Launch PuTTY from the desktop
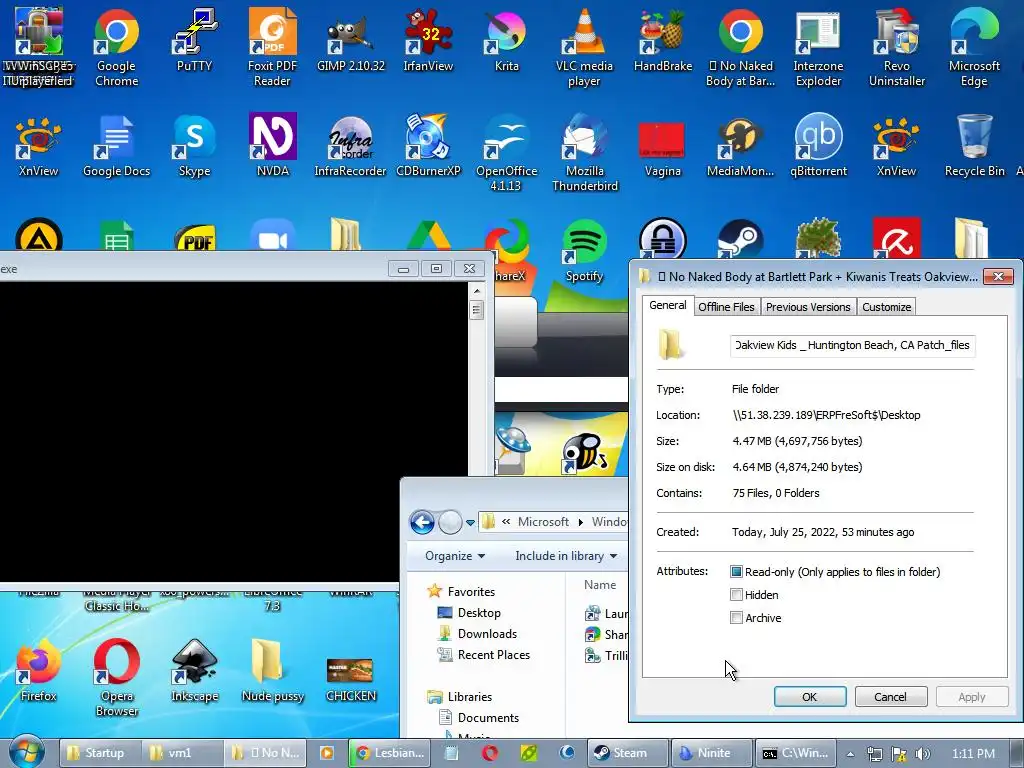This screenshot has height=768, width=1024. tap(194, 40)
